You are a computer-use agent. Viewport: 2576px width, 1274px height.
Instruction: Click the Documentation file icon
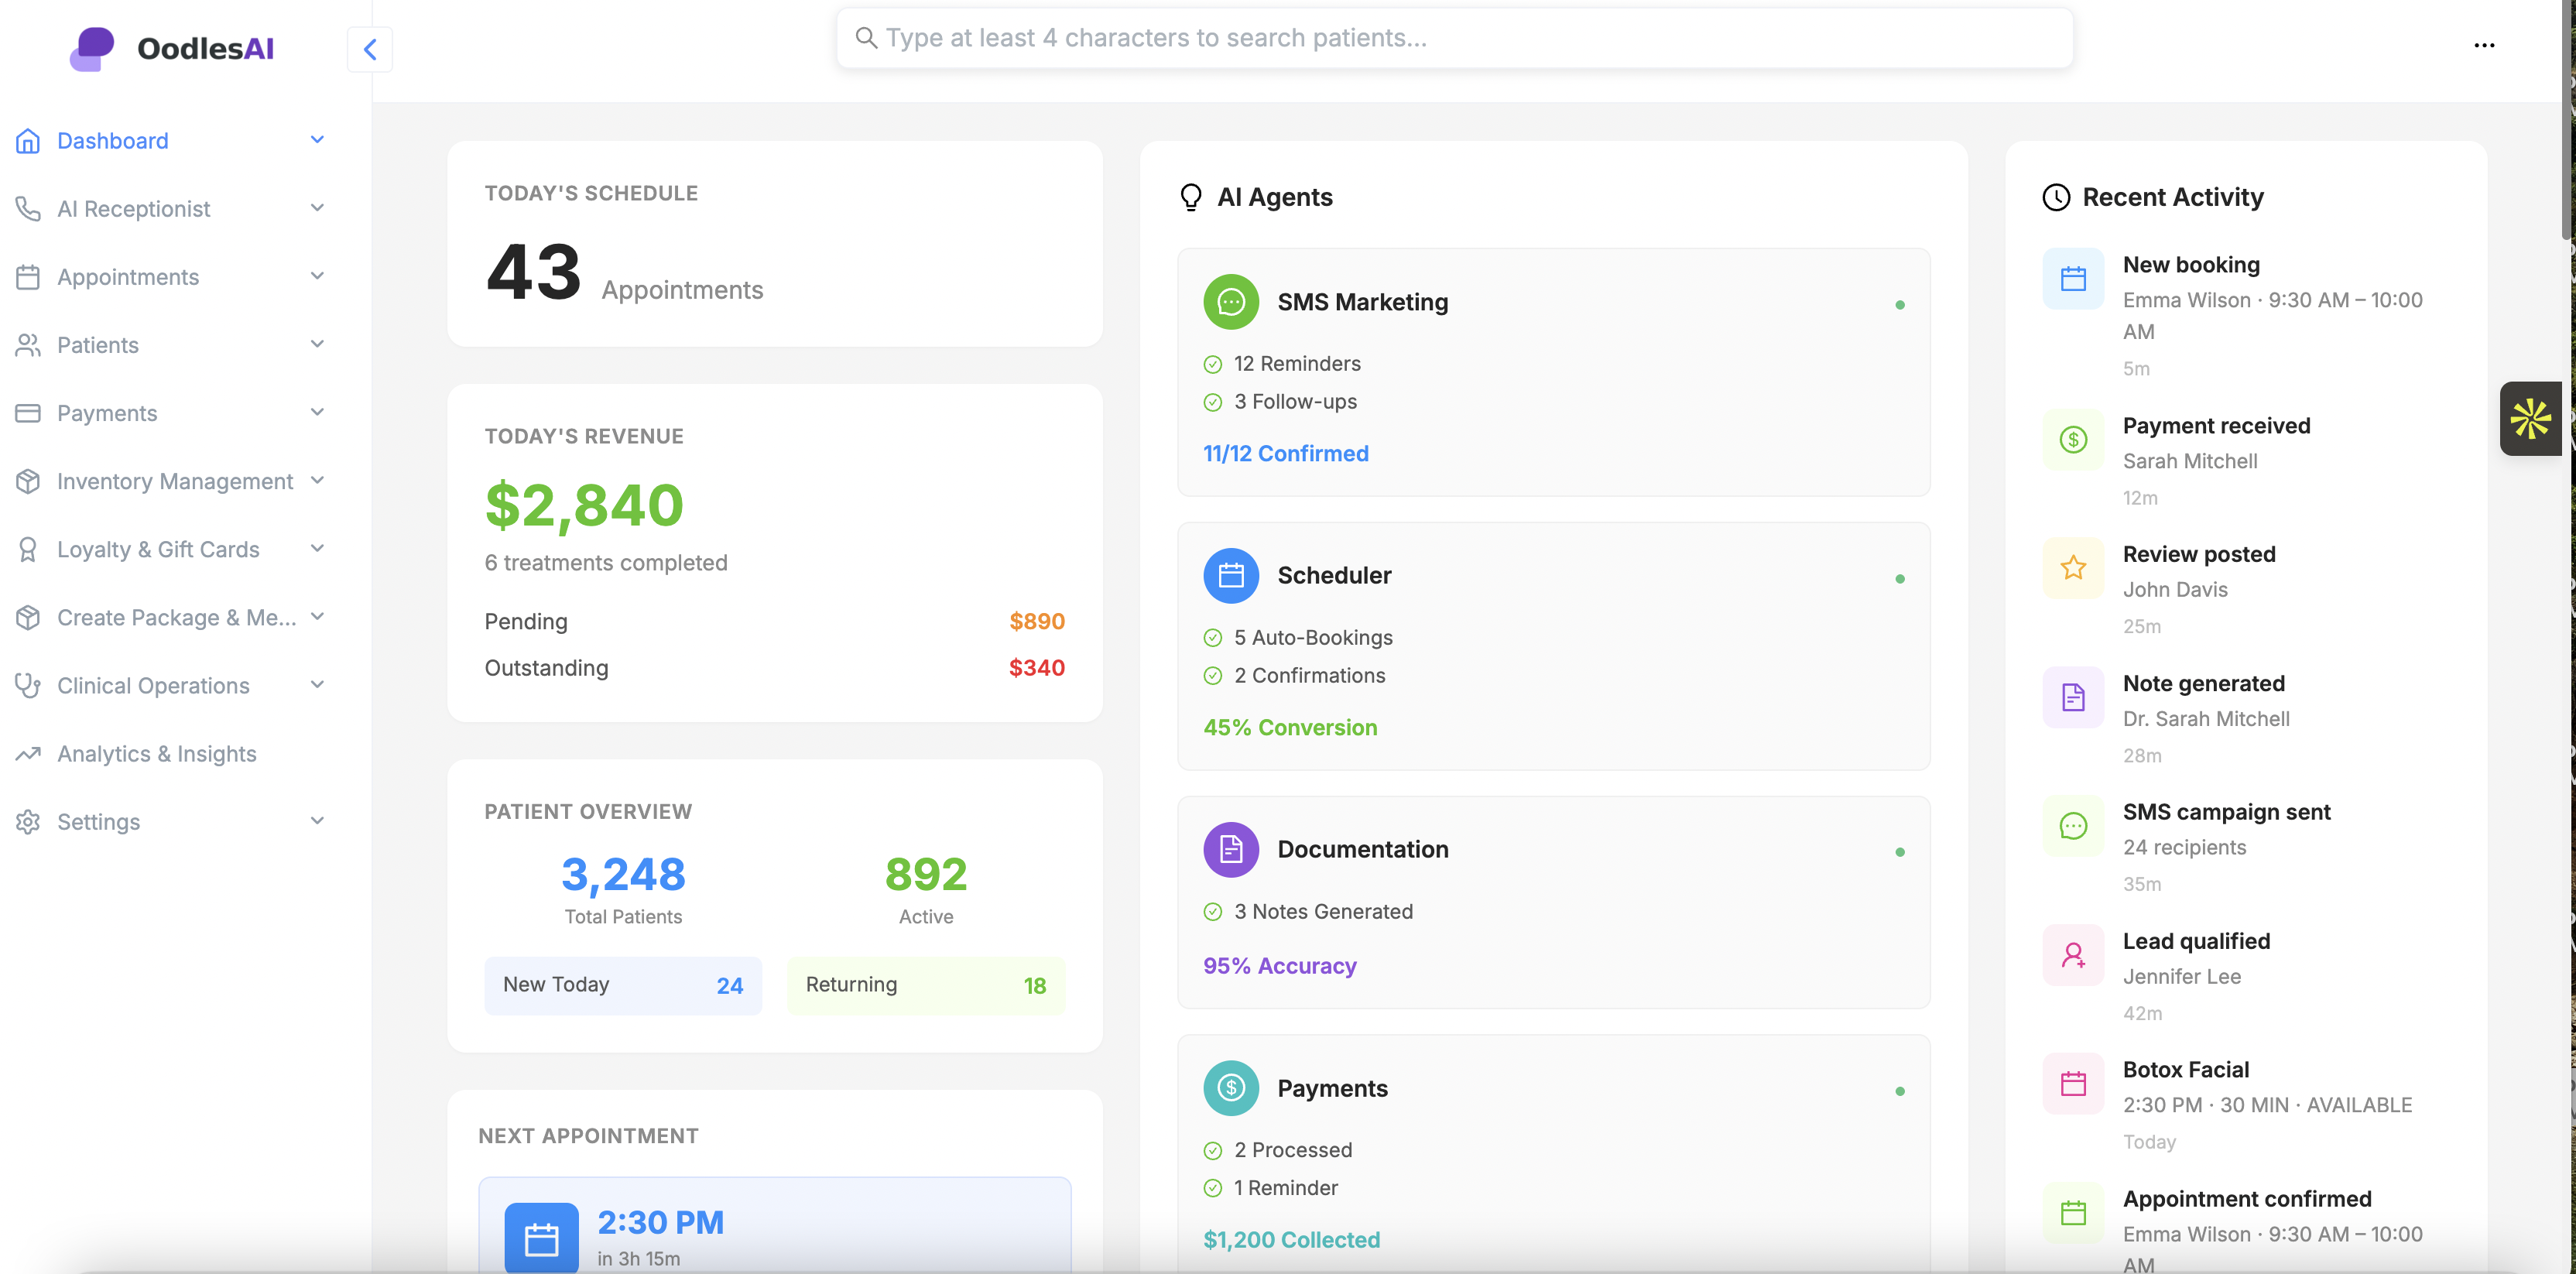pyautogui.click(x=1231, y=850)
